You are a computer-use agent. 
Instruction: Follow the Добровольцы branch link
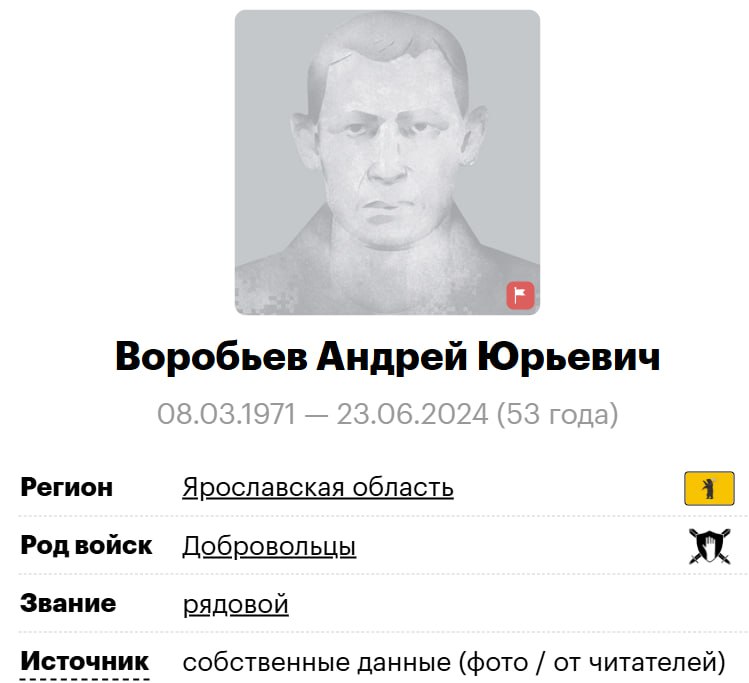(269, 546)
